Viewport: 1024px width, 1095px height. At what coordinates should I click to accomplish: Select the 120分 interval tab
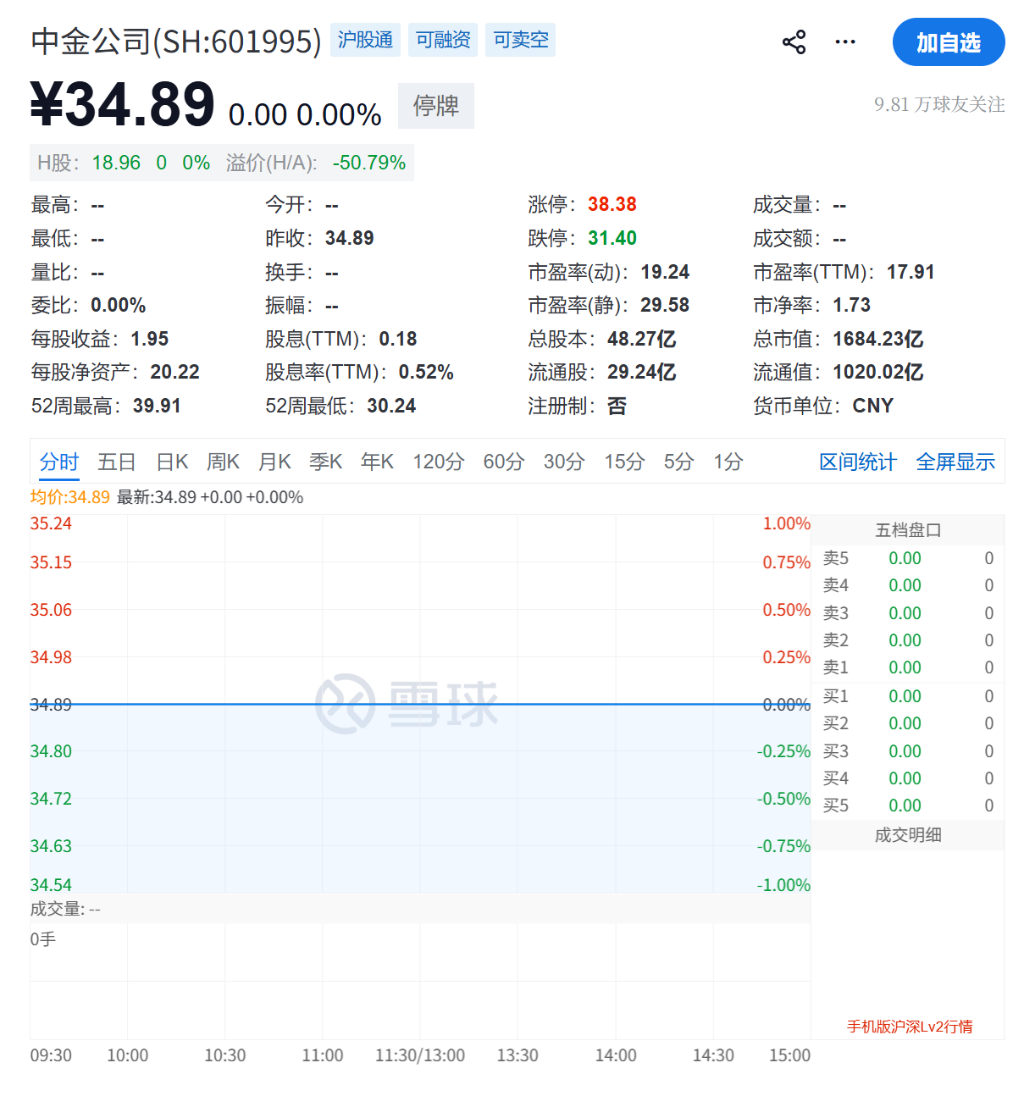(439, 462)
